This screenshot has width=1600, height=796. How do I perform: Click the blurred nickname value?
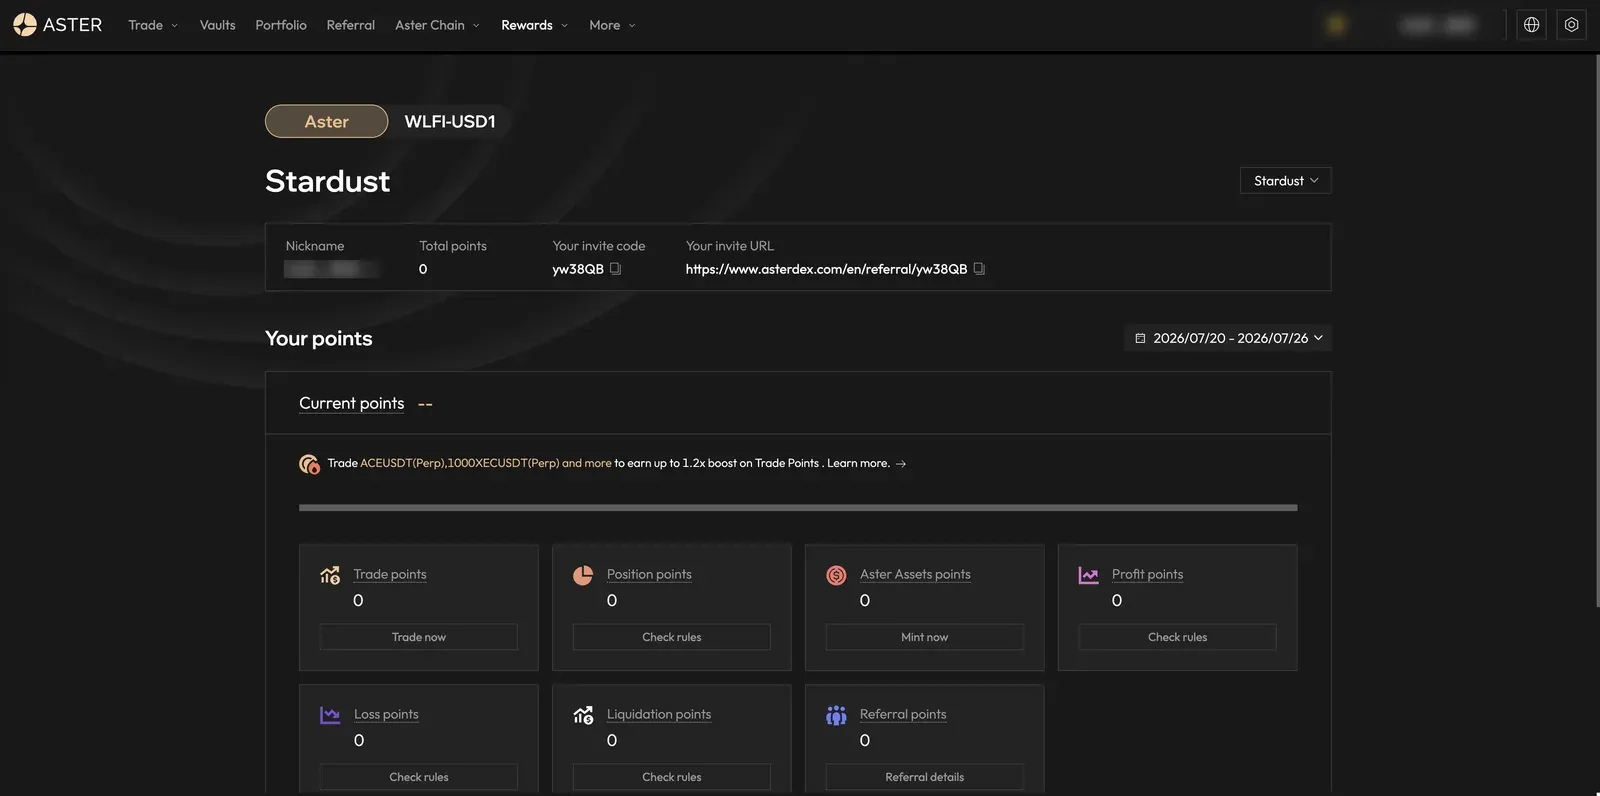click(x=331, y=269)
